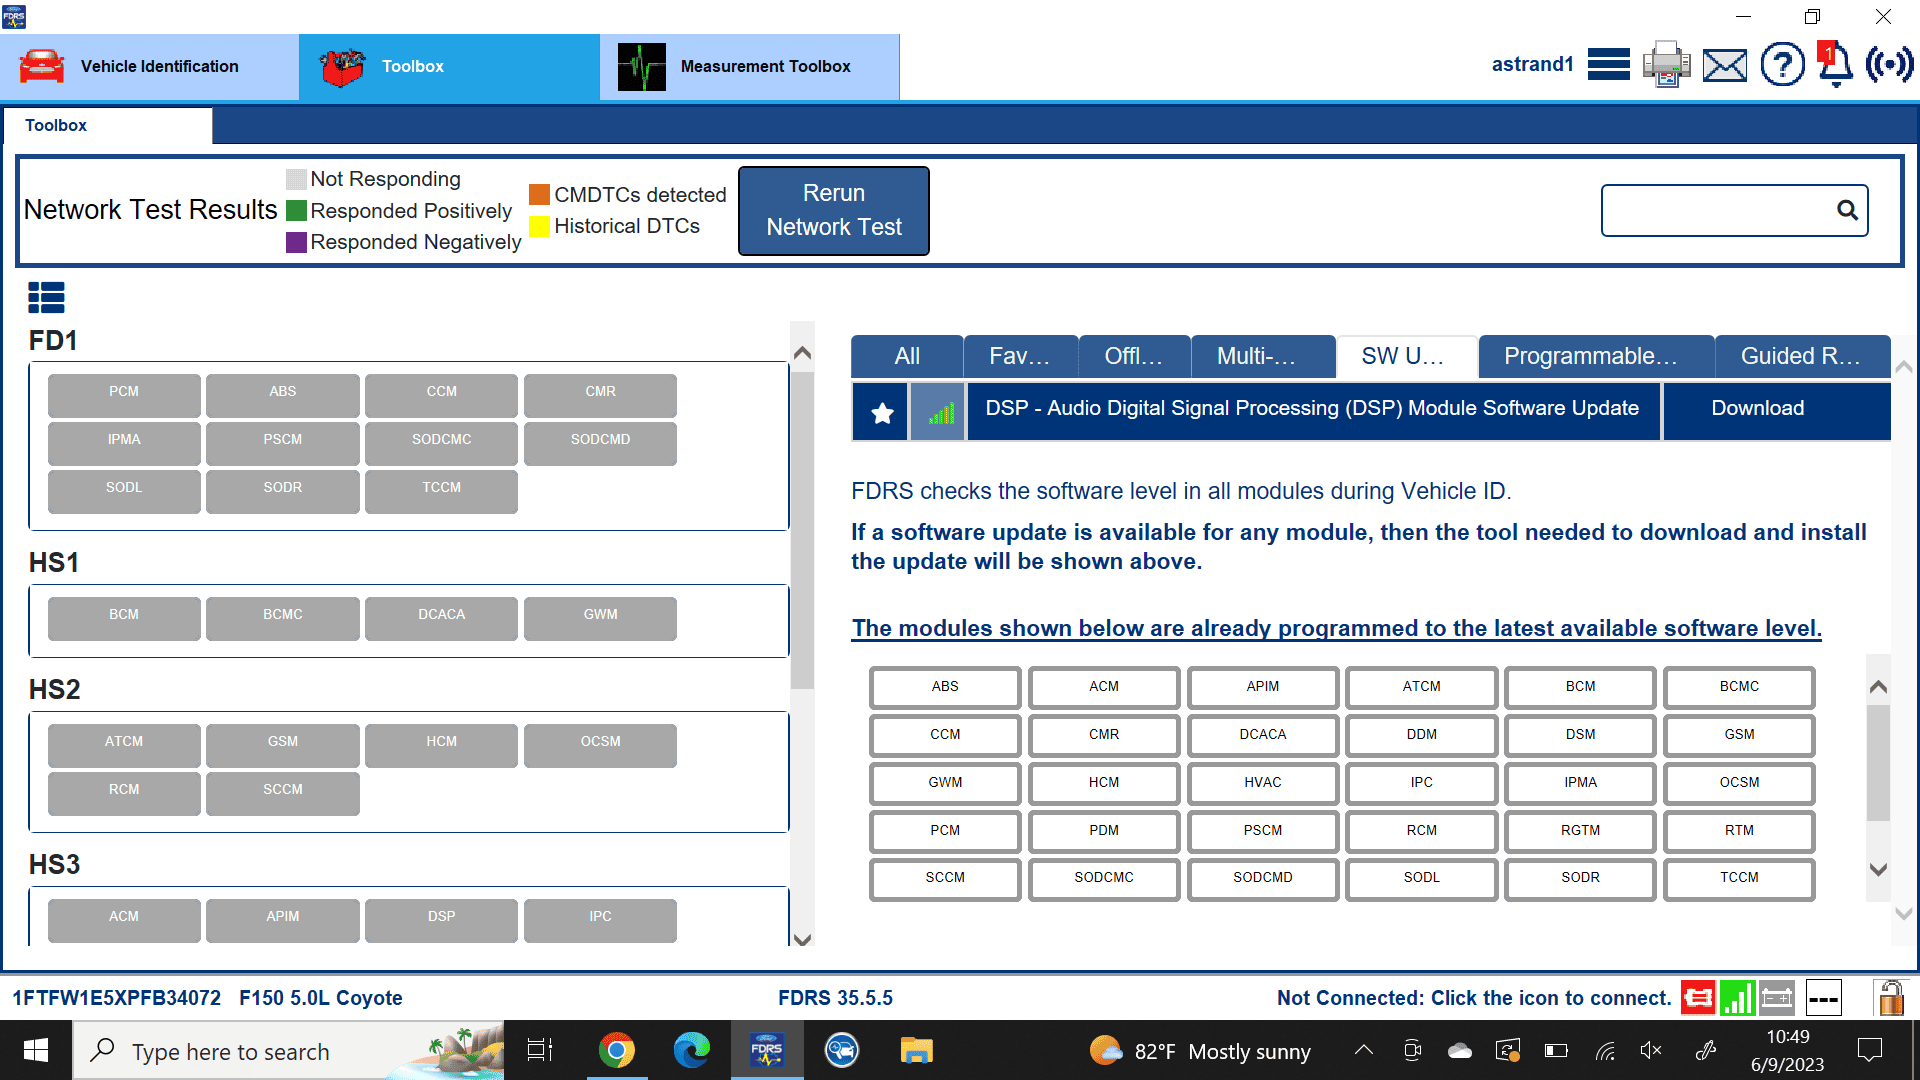Click the green signal strength status icon

coord(1738,997)
